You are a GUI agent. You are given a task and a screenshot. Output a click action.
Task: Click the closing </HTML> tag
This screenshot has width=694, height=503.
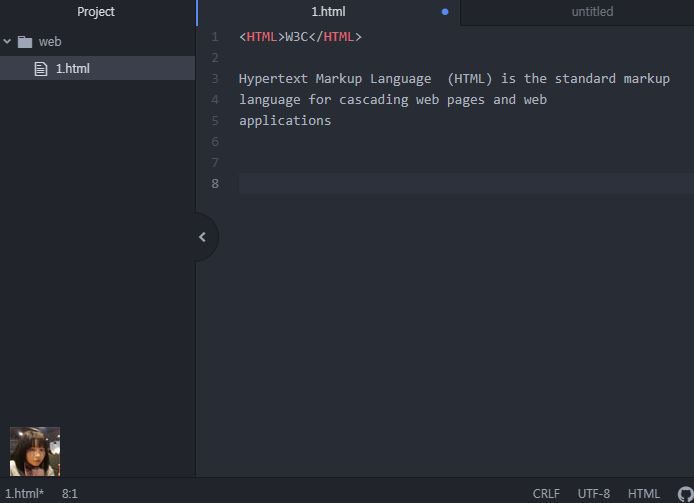335,37
